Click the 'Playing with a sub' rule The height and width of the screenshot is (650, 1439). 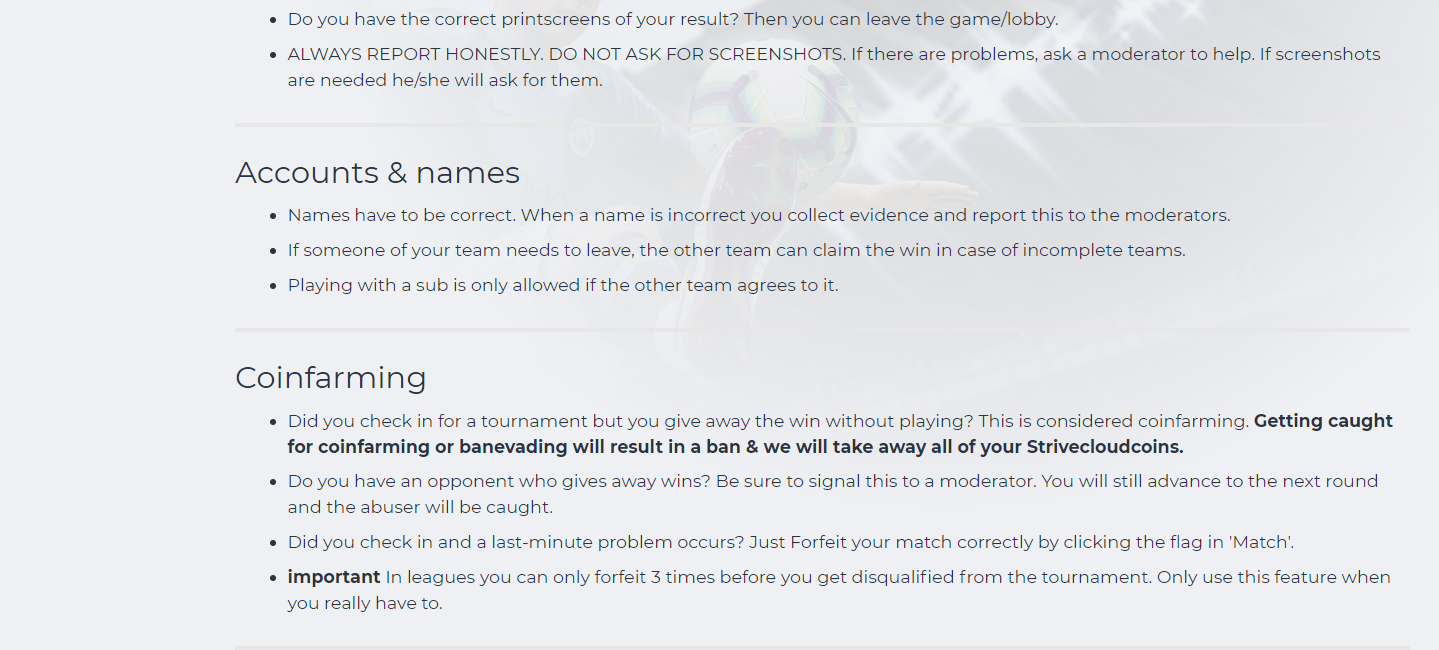pos(562,285)
